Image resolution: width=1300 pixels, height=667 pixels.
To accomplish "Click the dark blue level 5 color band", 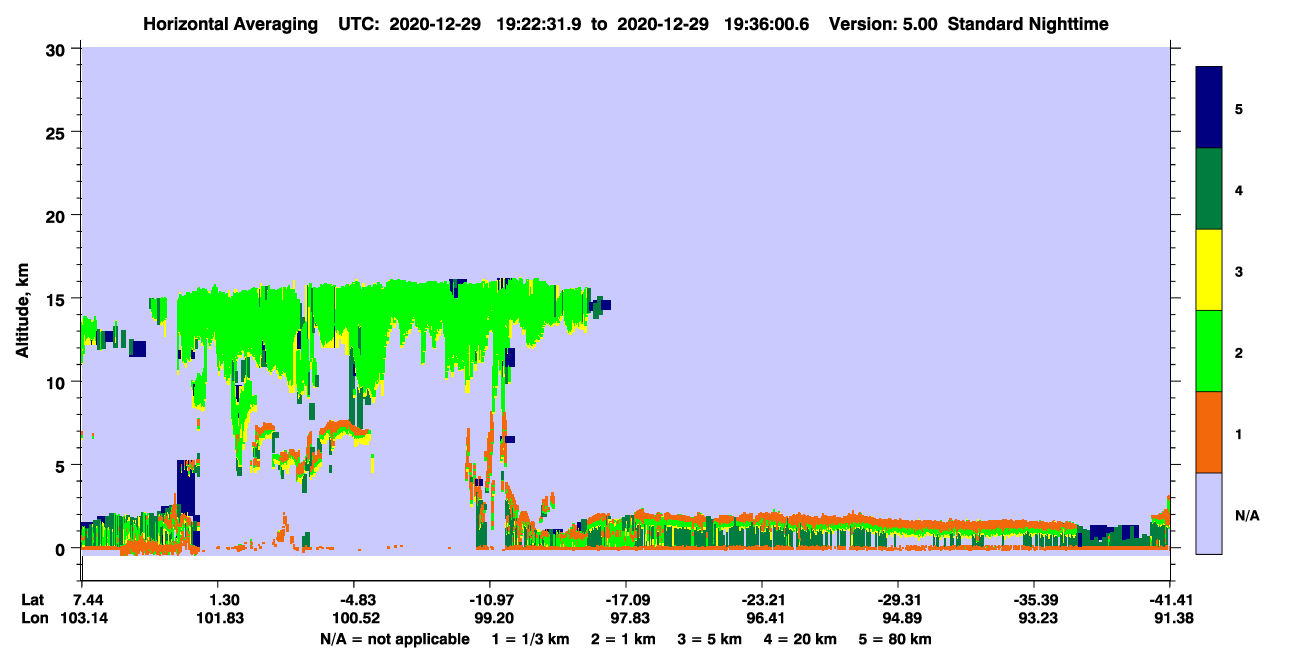I will 1209,107.
